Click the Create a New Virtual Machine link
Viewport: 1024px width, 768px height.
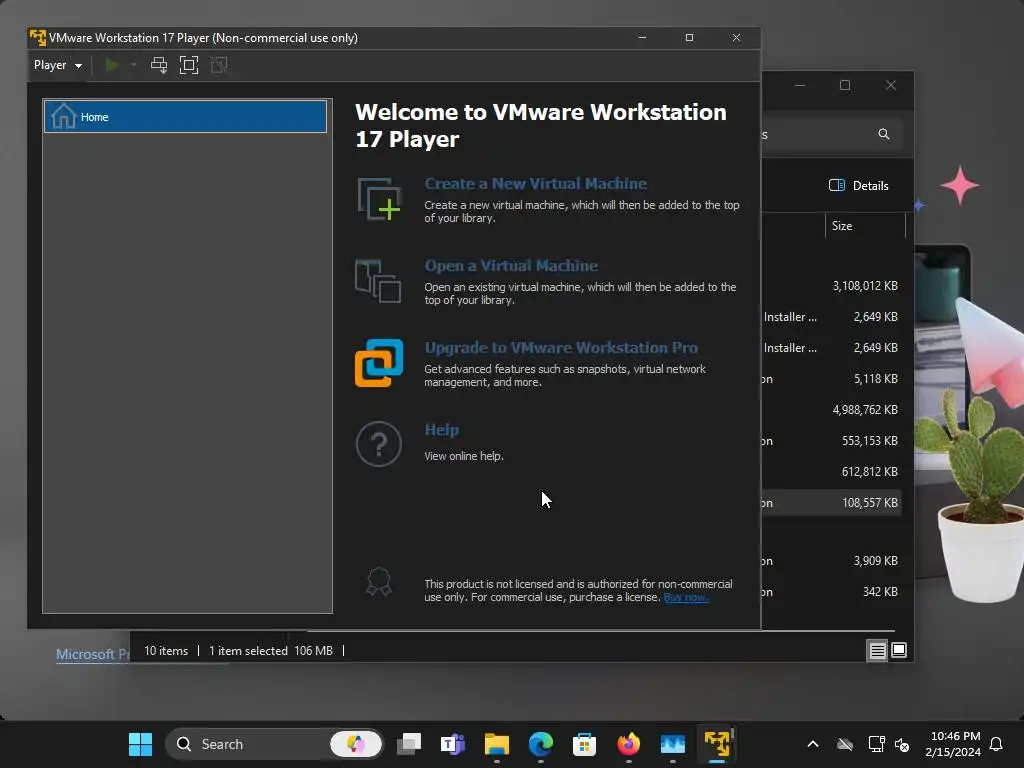tap(536, 184)
